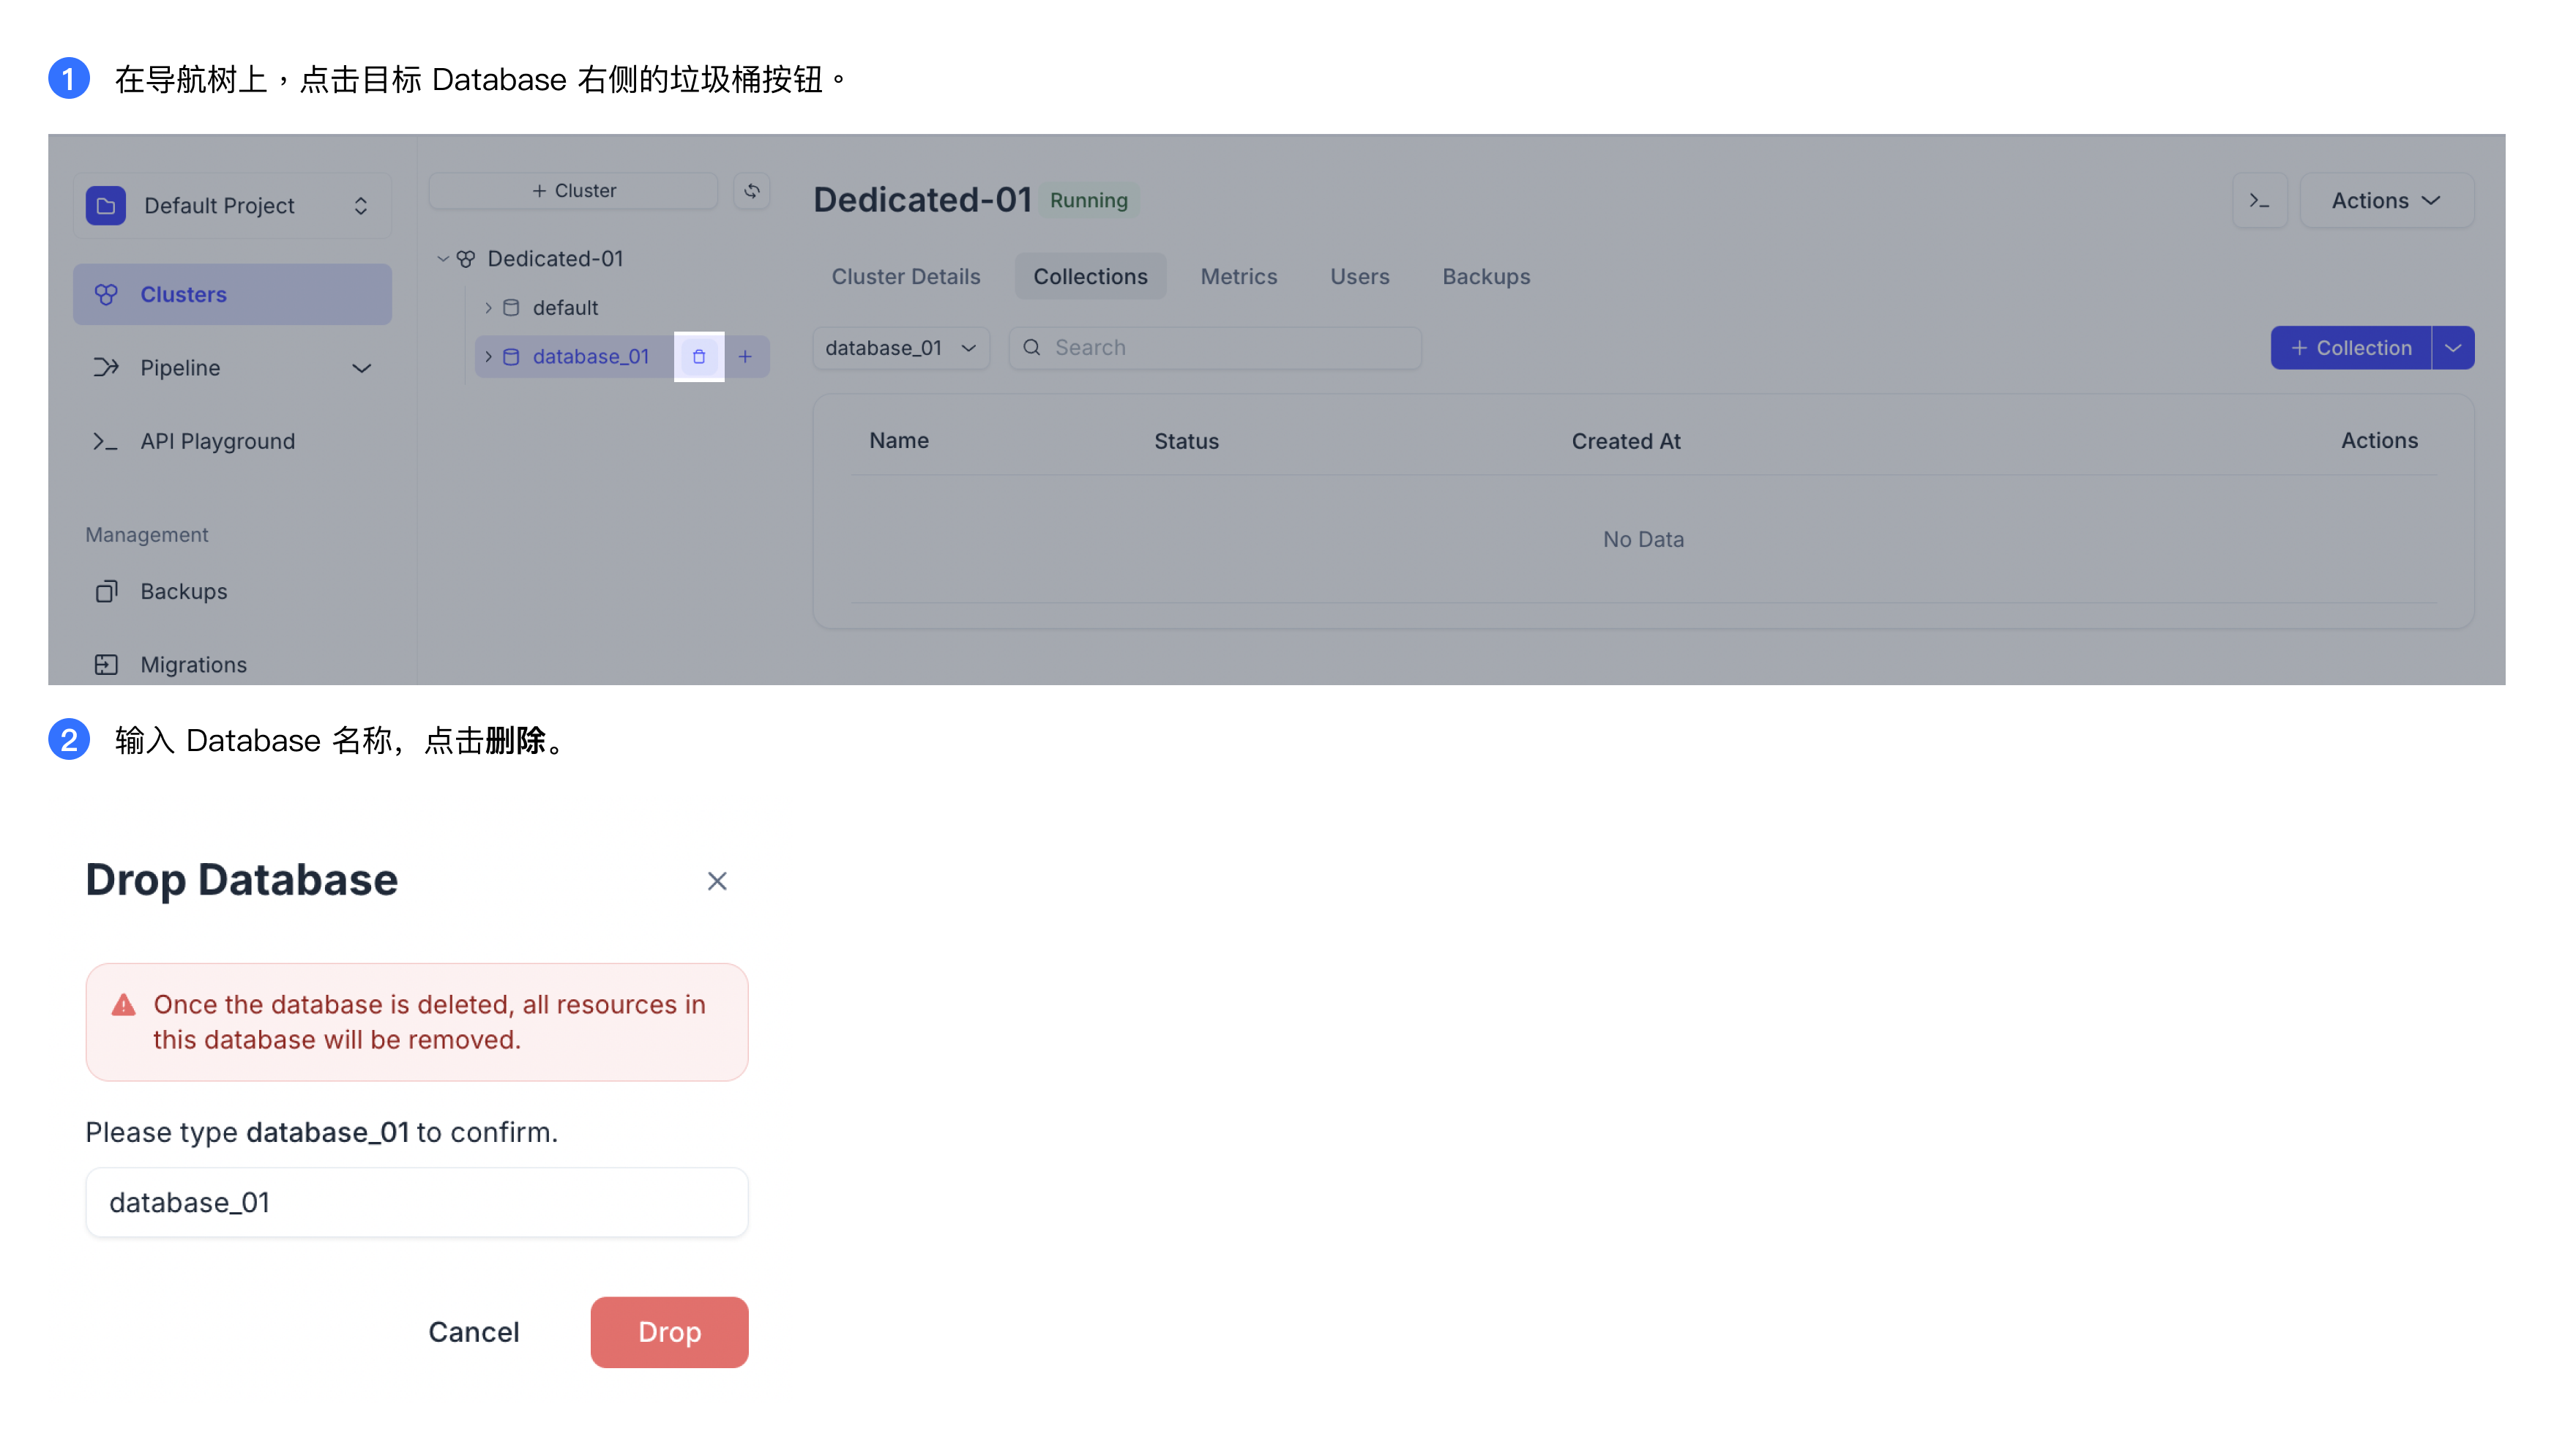Click the plus icon beside database_01
The image size is (2554, 1456).
747,356
